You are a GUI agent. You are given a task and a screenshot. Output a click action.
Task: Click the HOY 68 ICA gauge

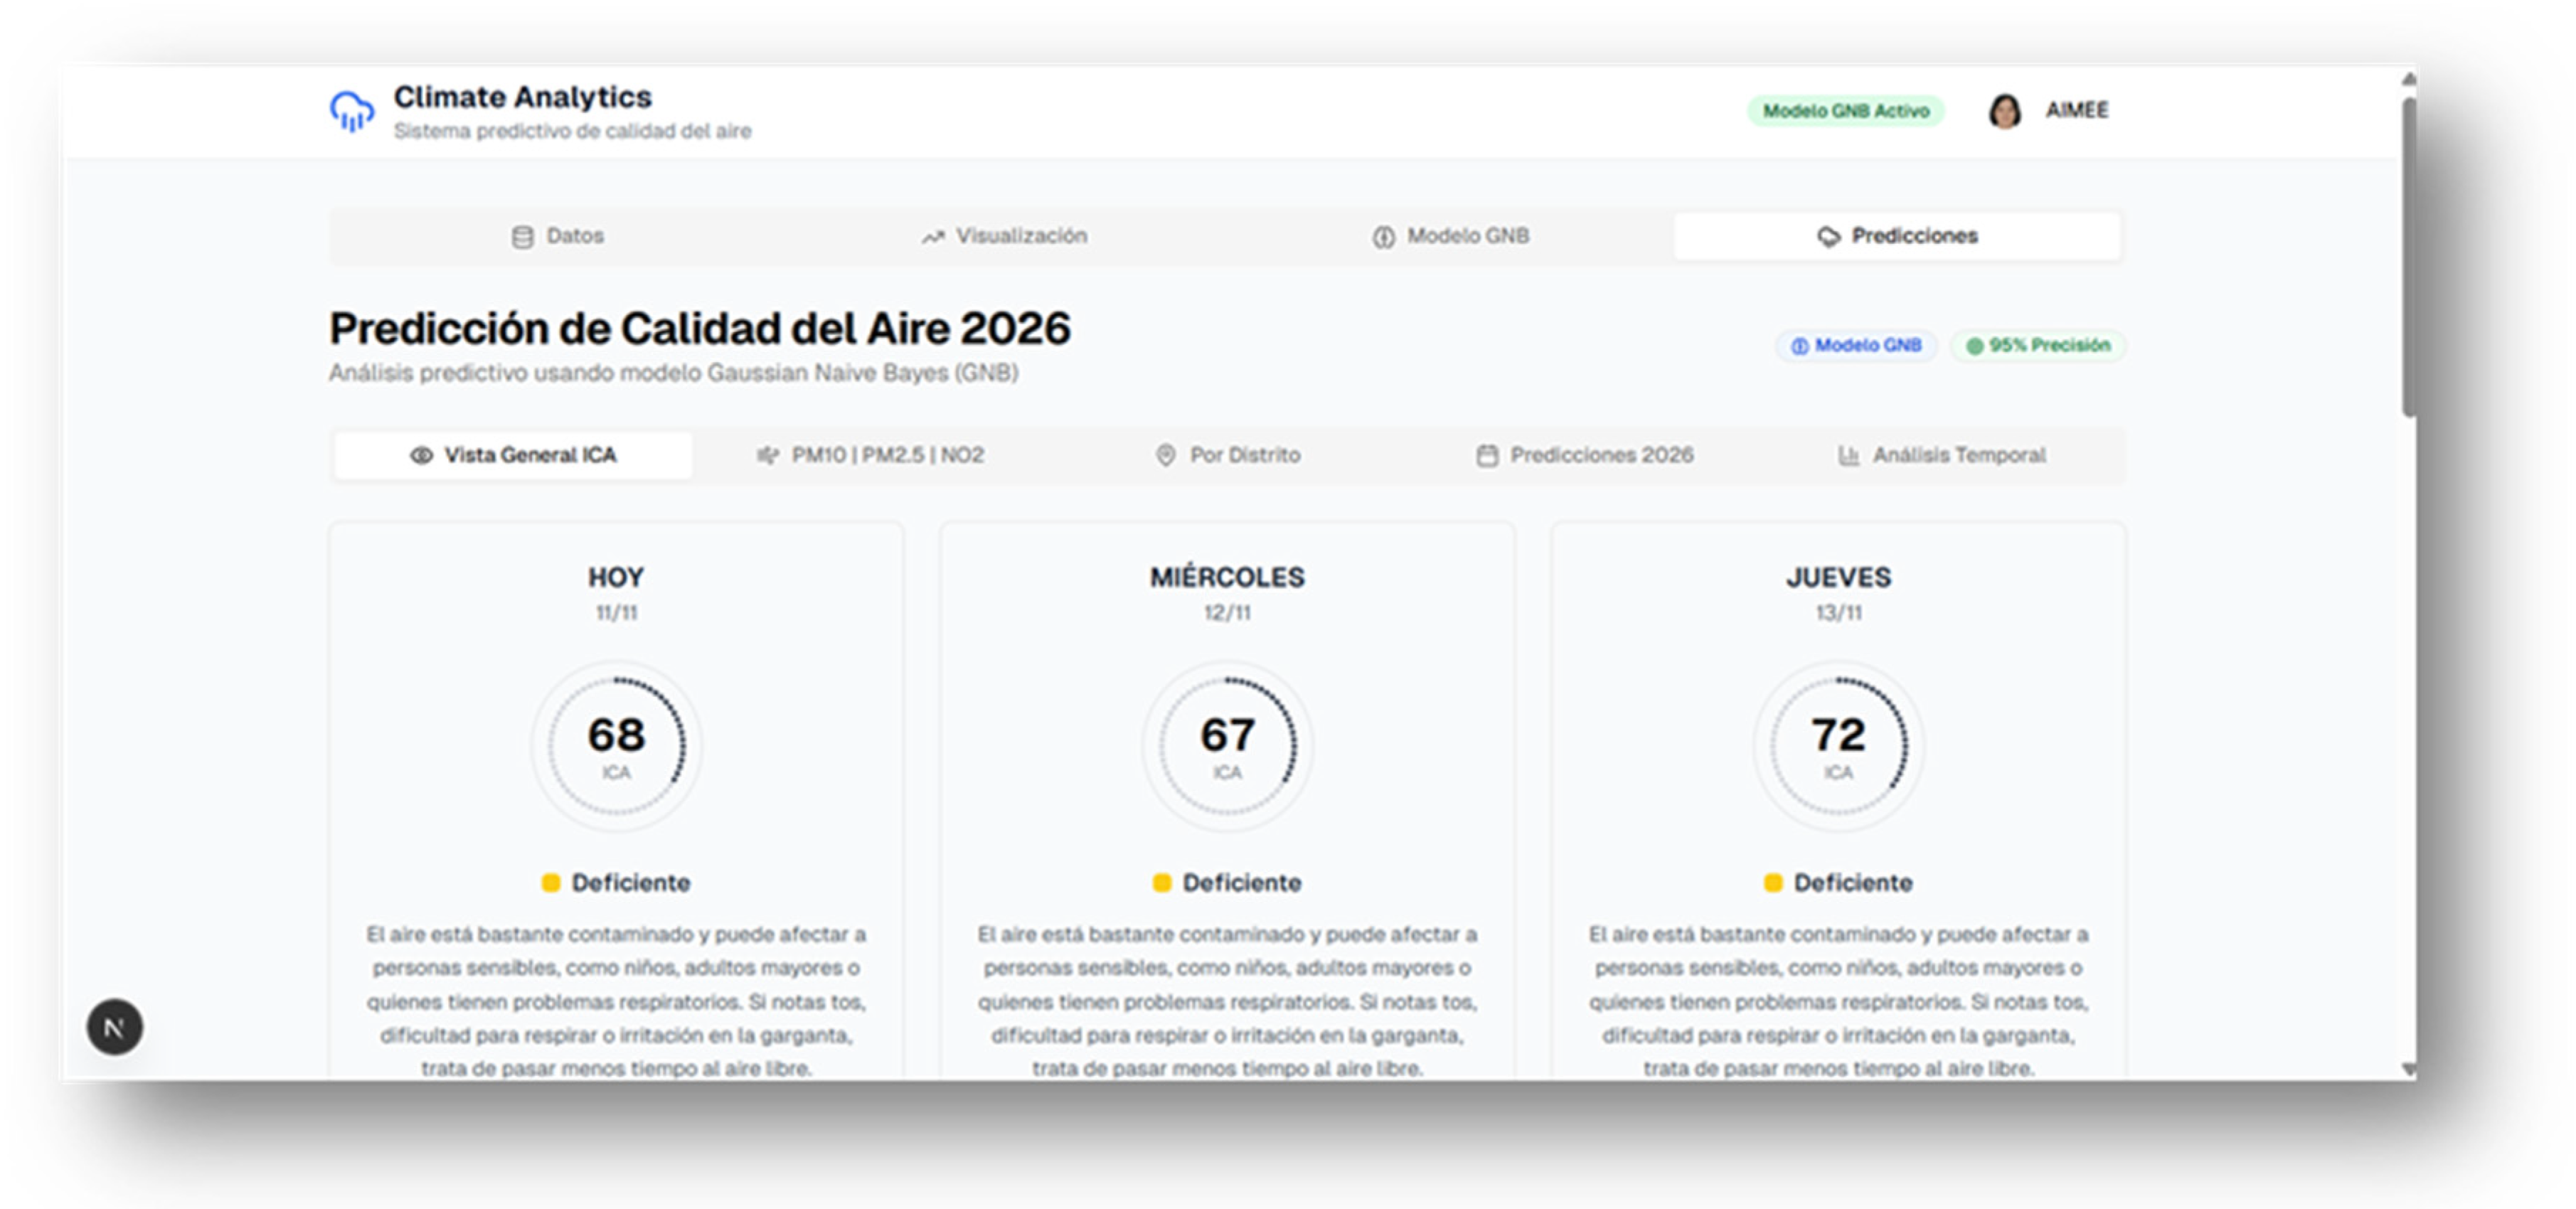tap(616, 746)
